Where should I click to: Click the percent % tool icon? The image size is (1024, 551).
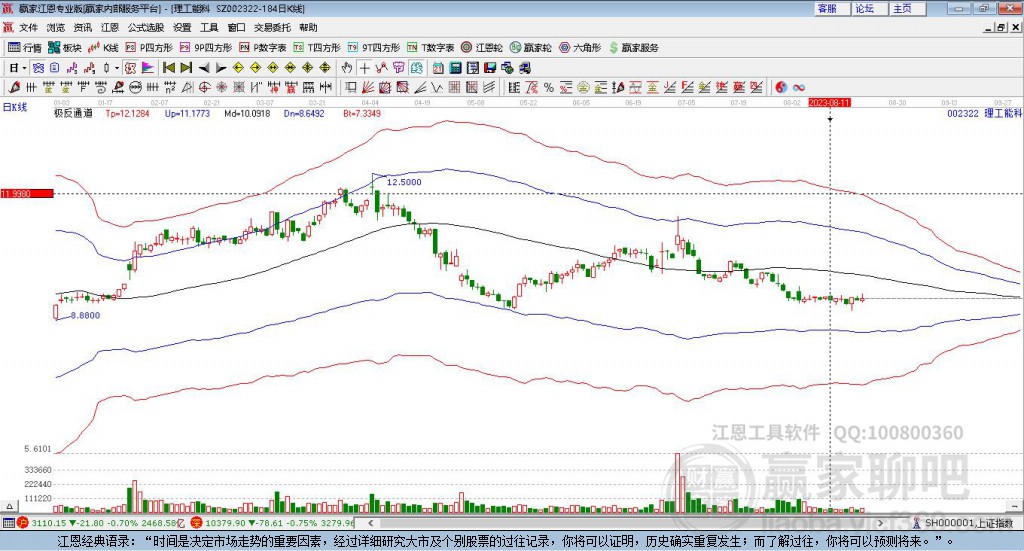[549, 87]
